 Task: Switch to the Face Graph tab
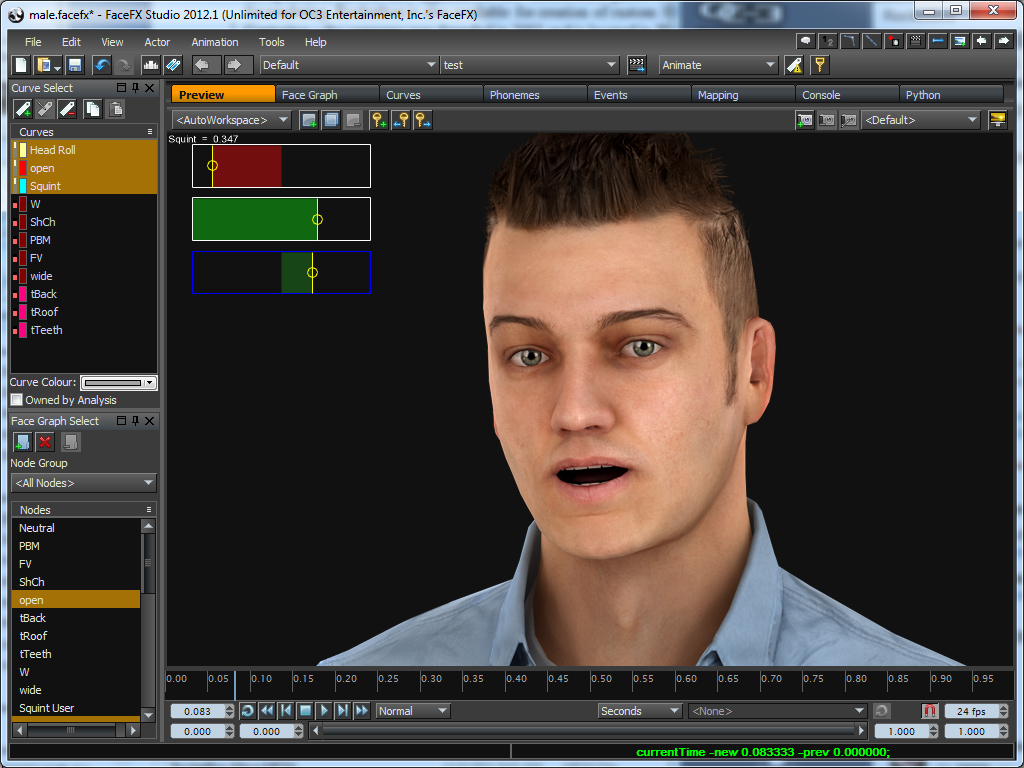(x=327, y=95)
